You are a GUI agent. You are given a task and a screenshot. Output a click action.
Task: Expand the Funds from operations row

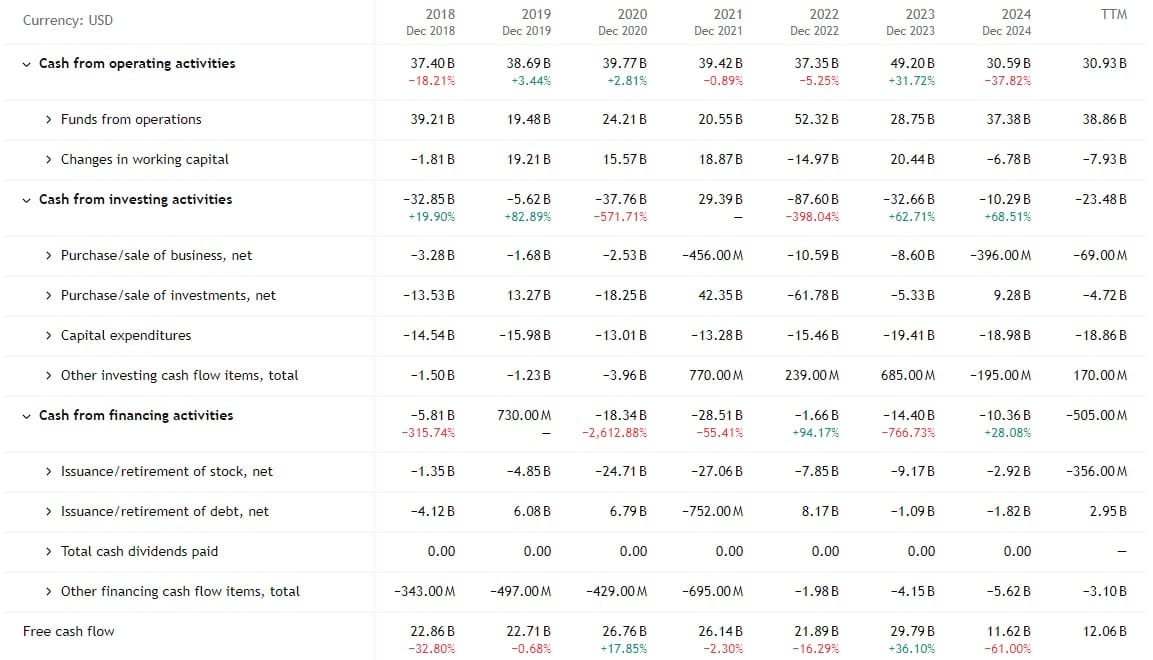click(x=49, y=119)
